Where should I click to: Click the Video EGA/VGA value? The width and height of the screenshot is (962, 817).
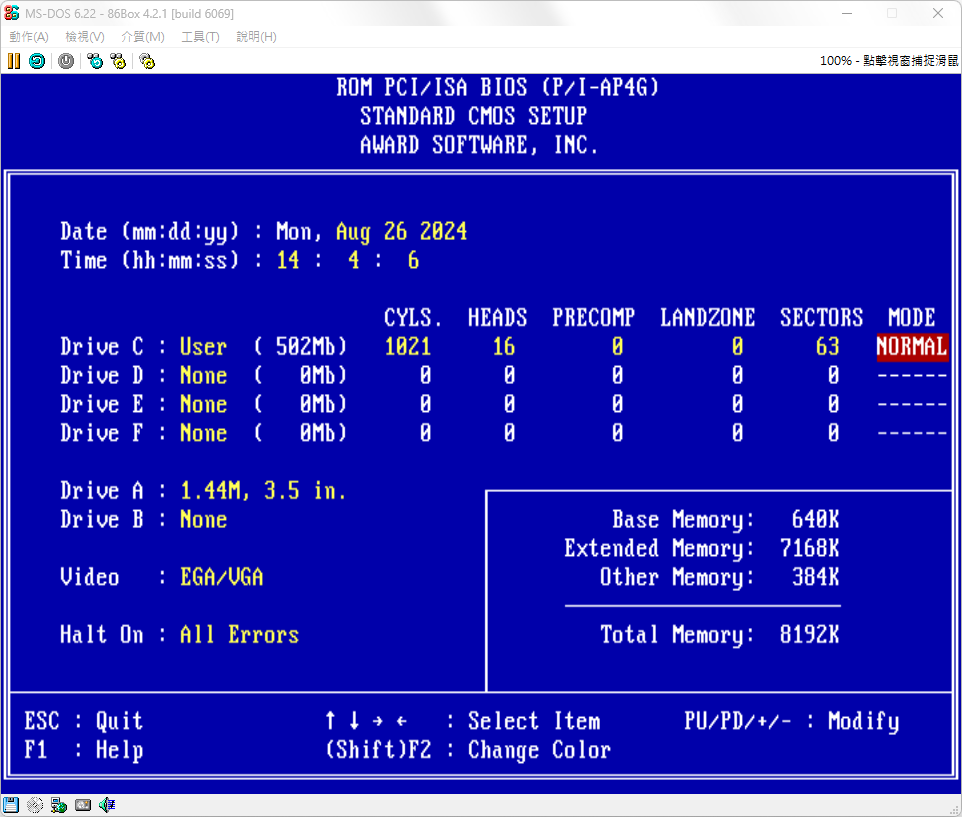click(221, 577)
